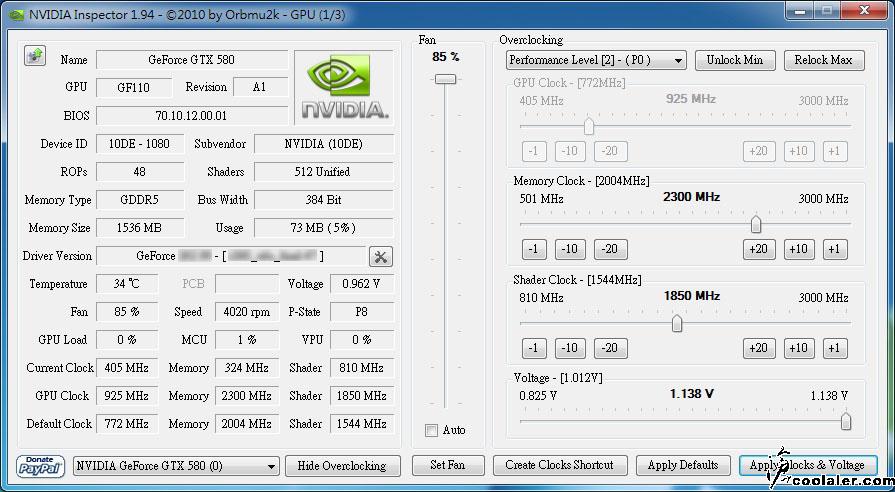The width and height of the screenshot is (895, 492).
Task: Click the fan speed slider handle
Action: 446,78
